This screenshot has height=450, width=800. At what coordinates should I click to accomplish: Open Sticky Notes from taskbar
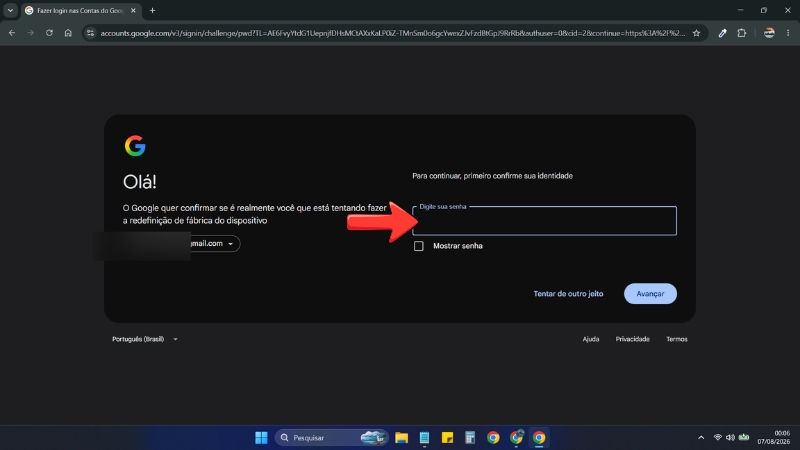point(447,438)
